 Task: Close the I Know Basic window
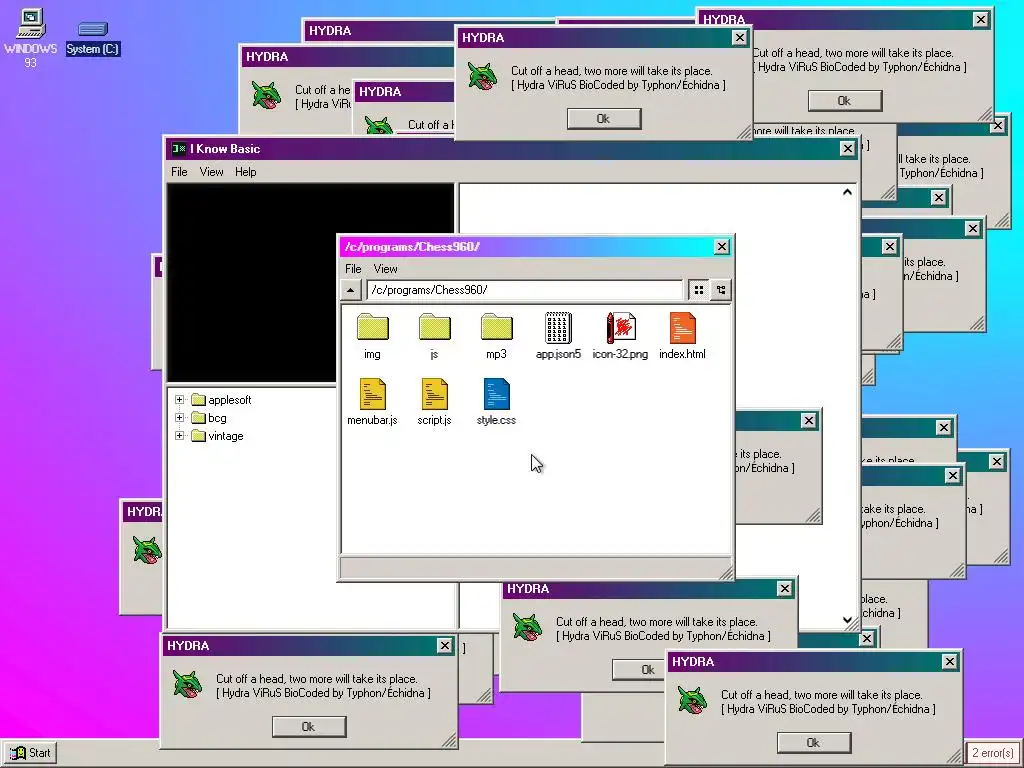848,149
